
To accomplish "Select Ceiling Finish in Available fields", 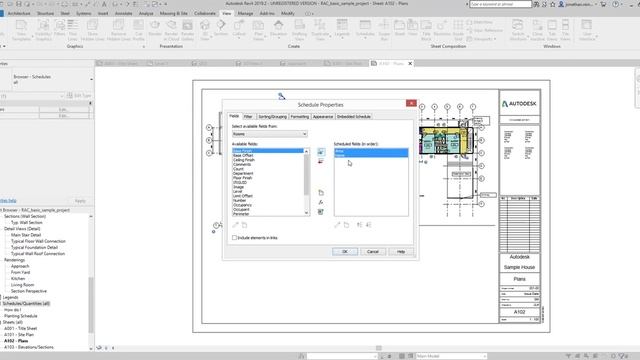I will [x=244, y=160].
